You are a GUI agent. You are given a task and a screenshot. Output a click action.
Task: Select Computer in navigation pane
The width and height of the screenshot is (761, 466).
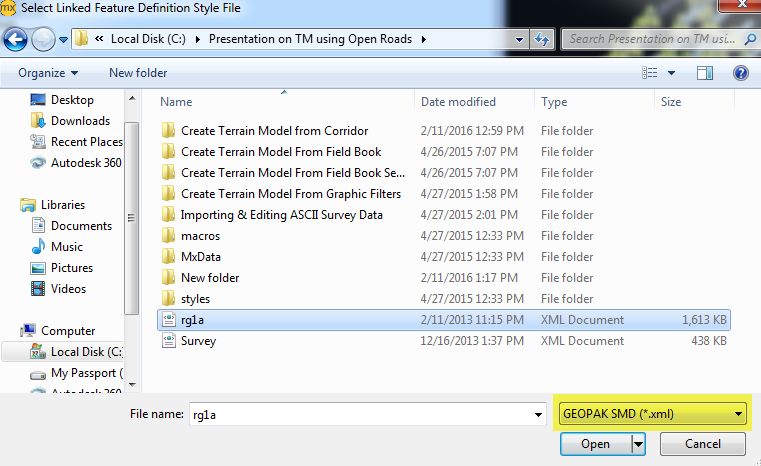click(68, 331)
